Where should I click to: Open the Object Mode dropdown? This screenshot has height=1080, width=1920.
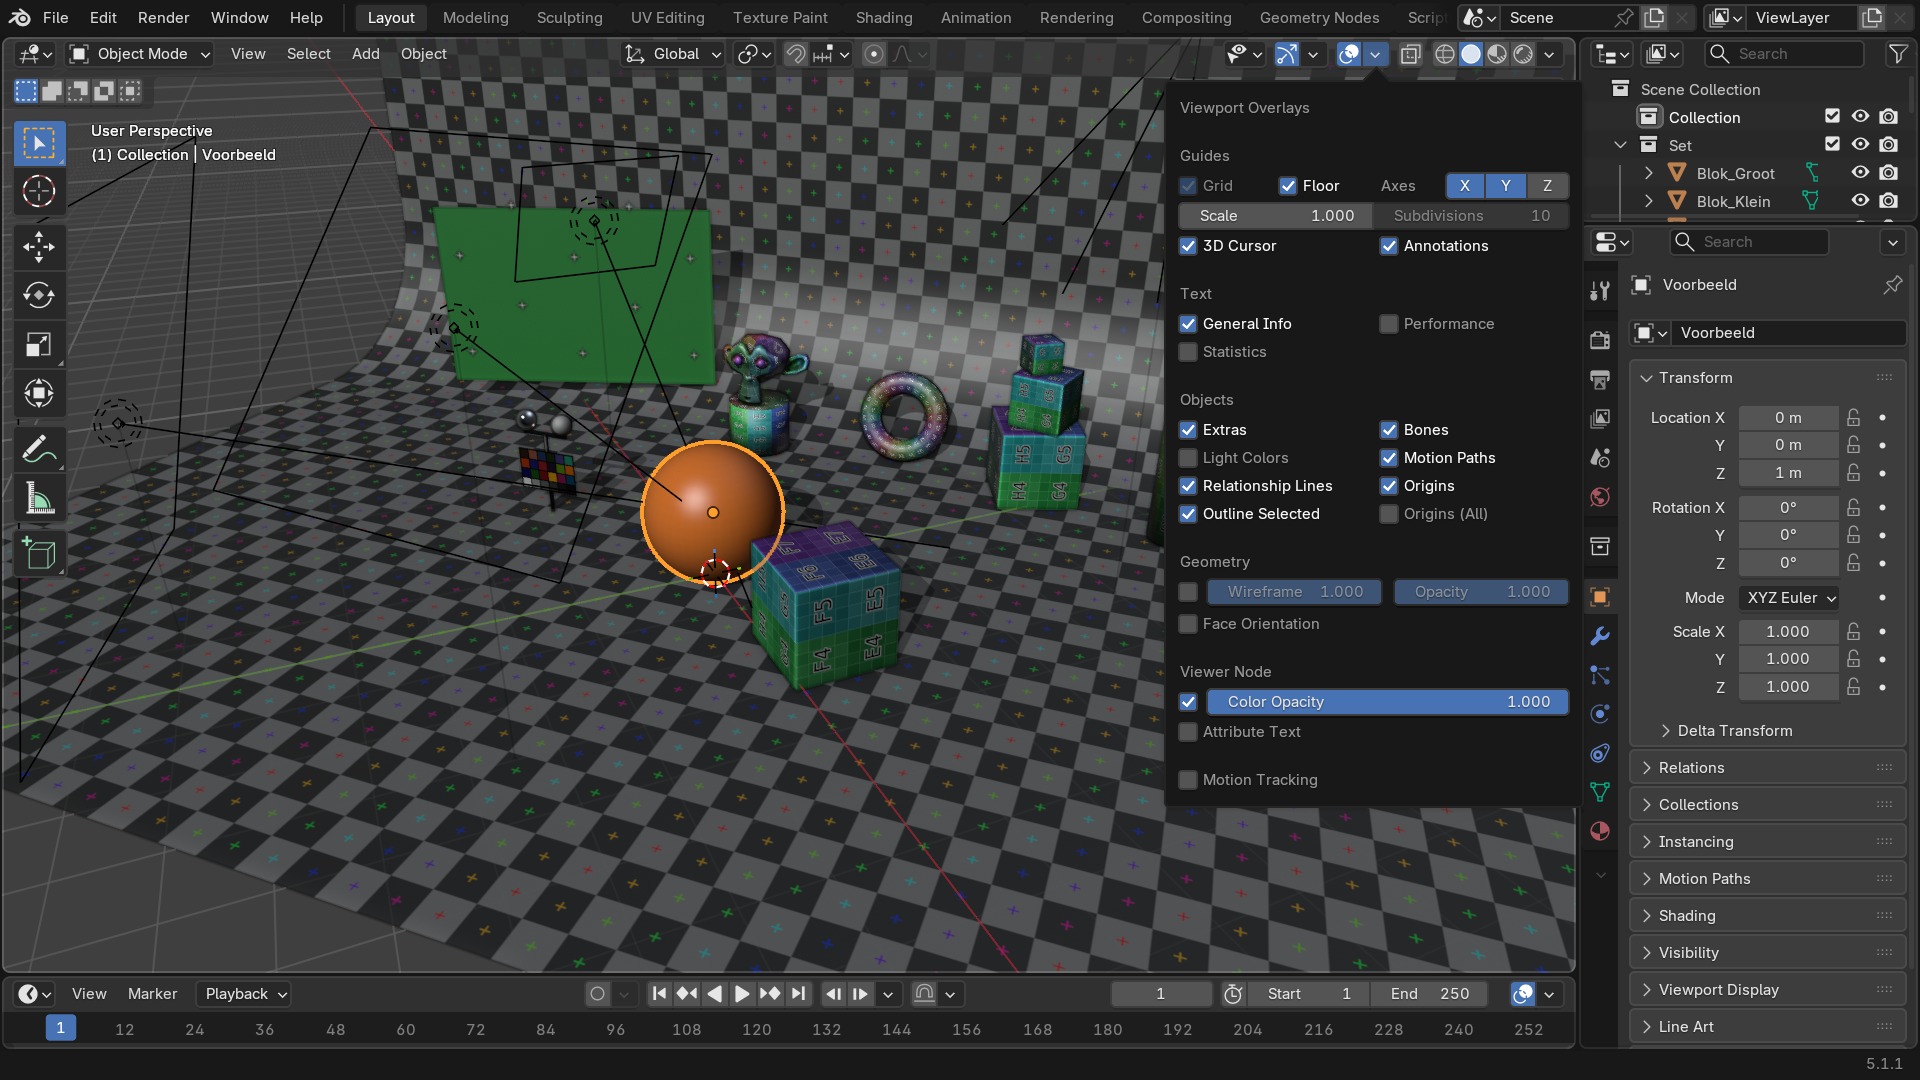(x=140, y=54)
